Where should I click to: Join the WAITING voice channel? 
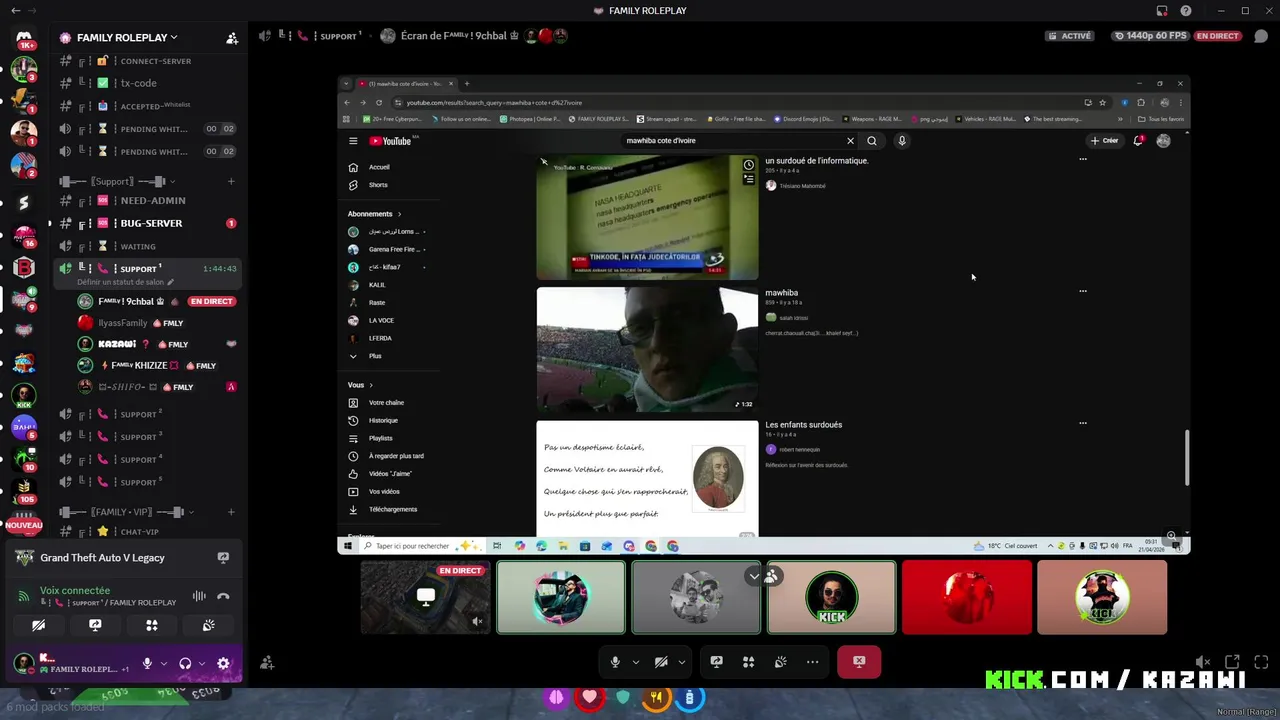point(146,246)
